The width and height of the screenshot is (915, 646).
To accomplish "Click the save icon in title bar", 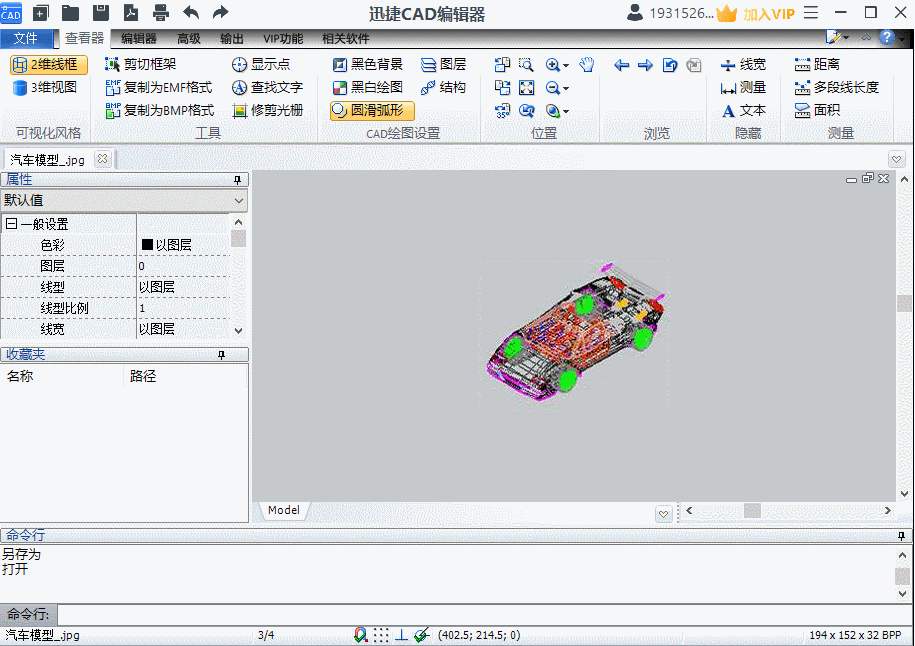I will [x=101, y=13].
